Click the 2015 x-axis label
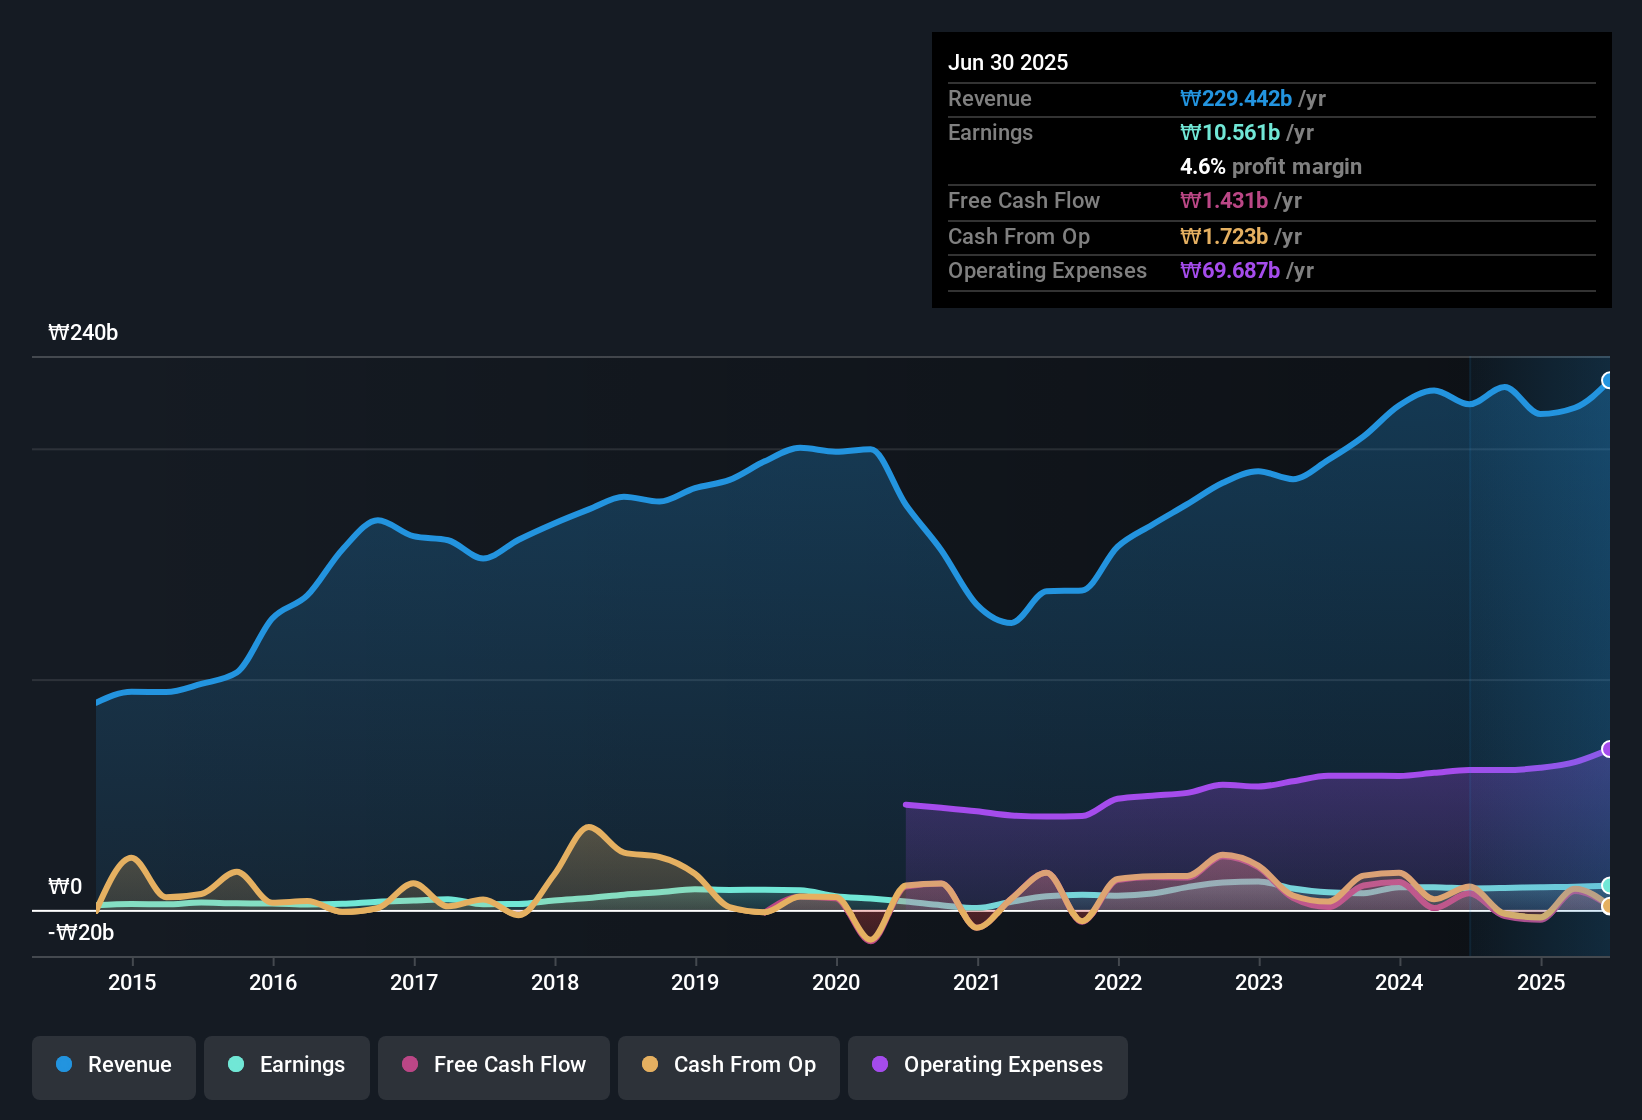Image resolution: width=1642 pixels, height=1120 pixels. (132, 982)
